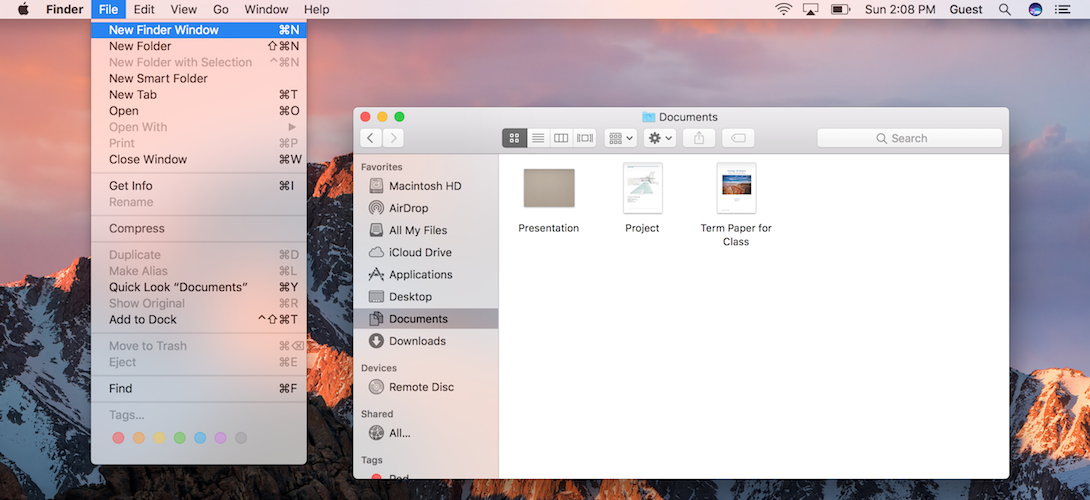Screen dimensions: 1090x500
Task: Click the Wi-Fi status icon
Action: pos(783,10)
